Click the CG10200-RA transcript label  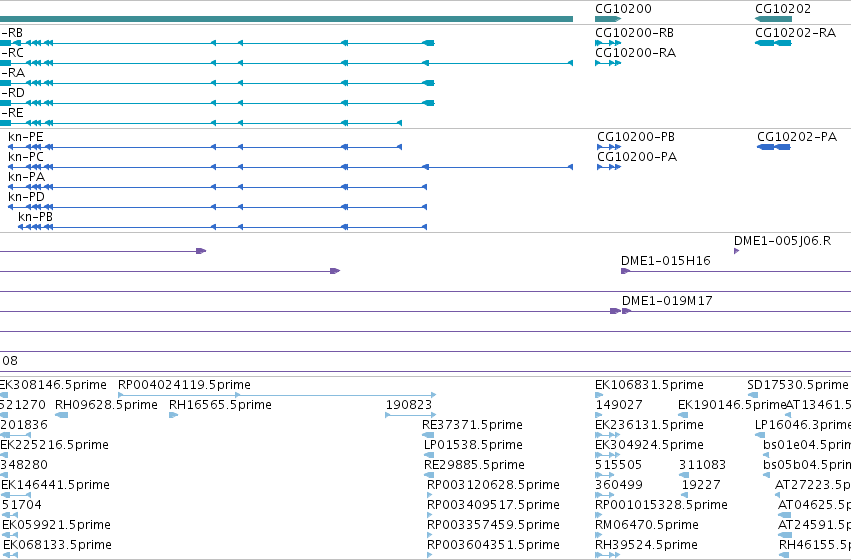(636, 53)
